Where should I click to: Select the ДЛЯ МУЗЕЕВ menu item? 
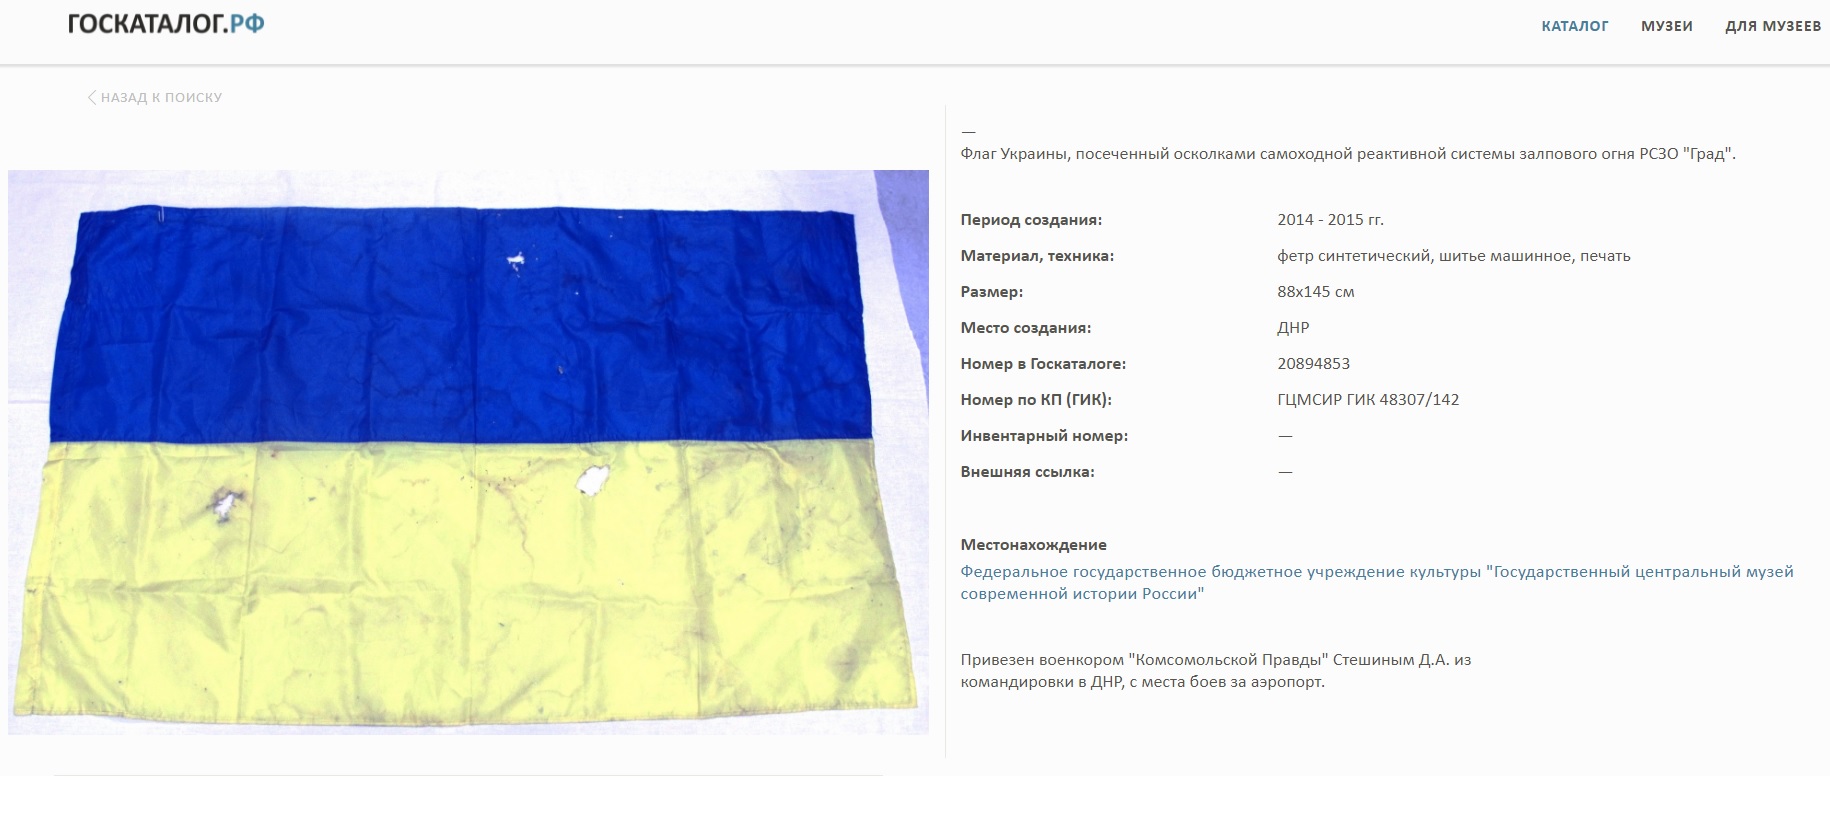[1772, 26]
